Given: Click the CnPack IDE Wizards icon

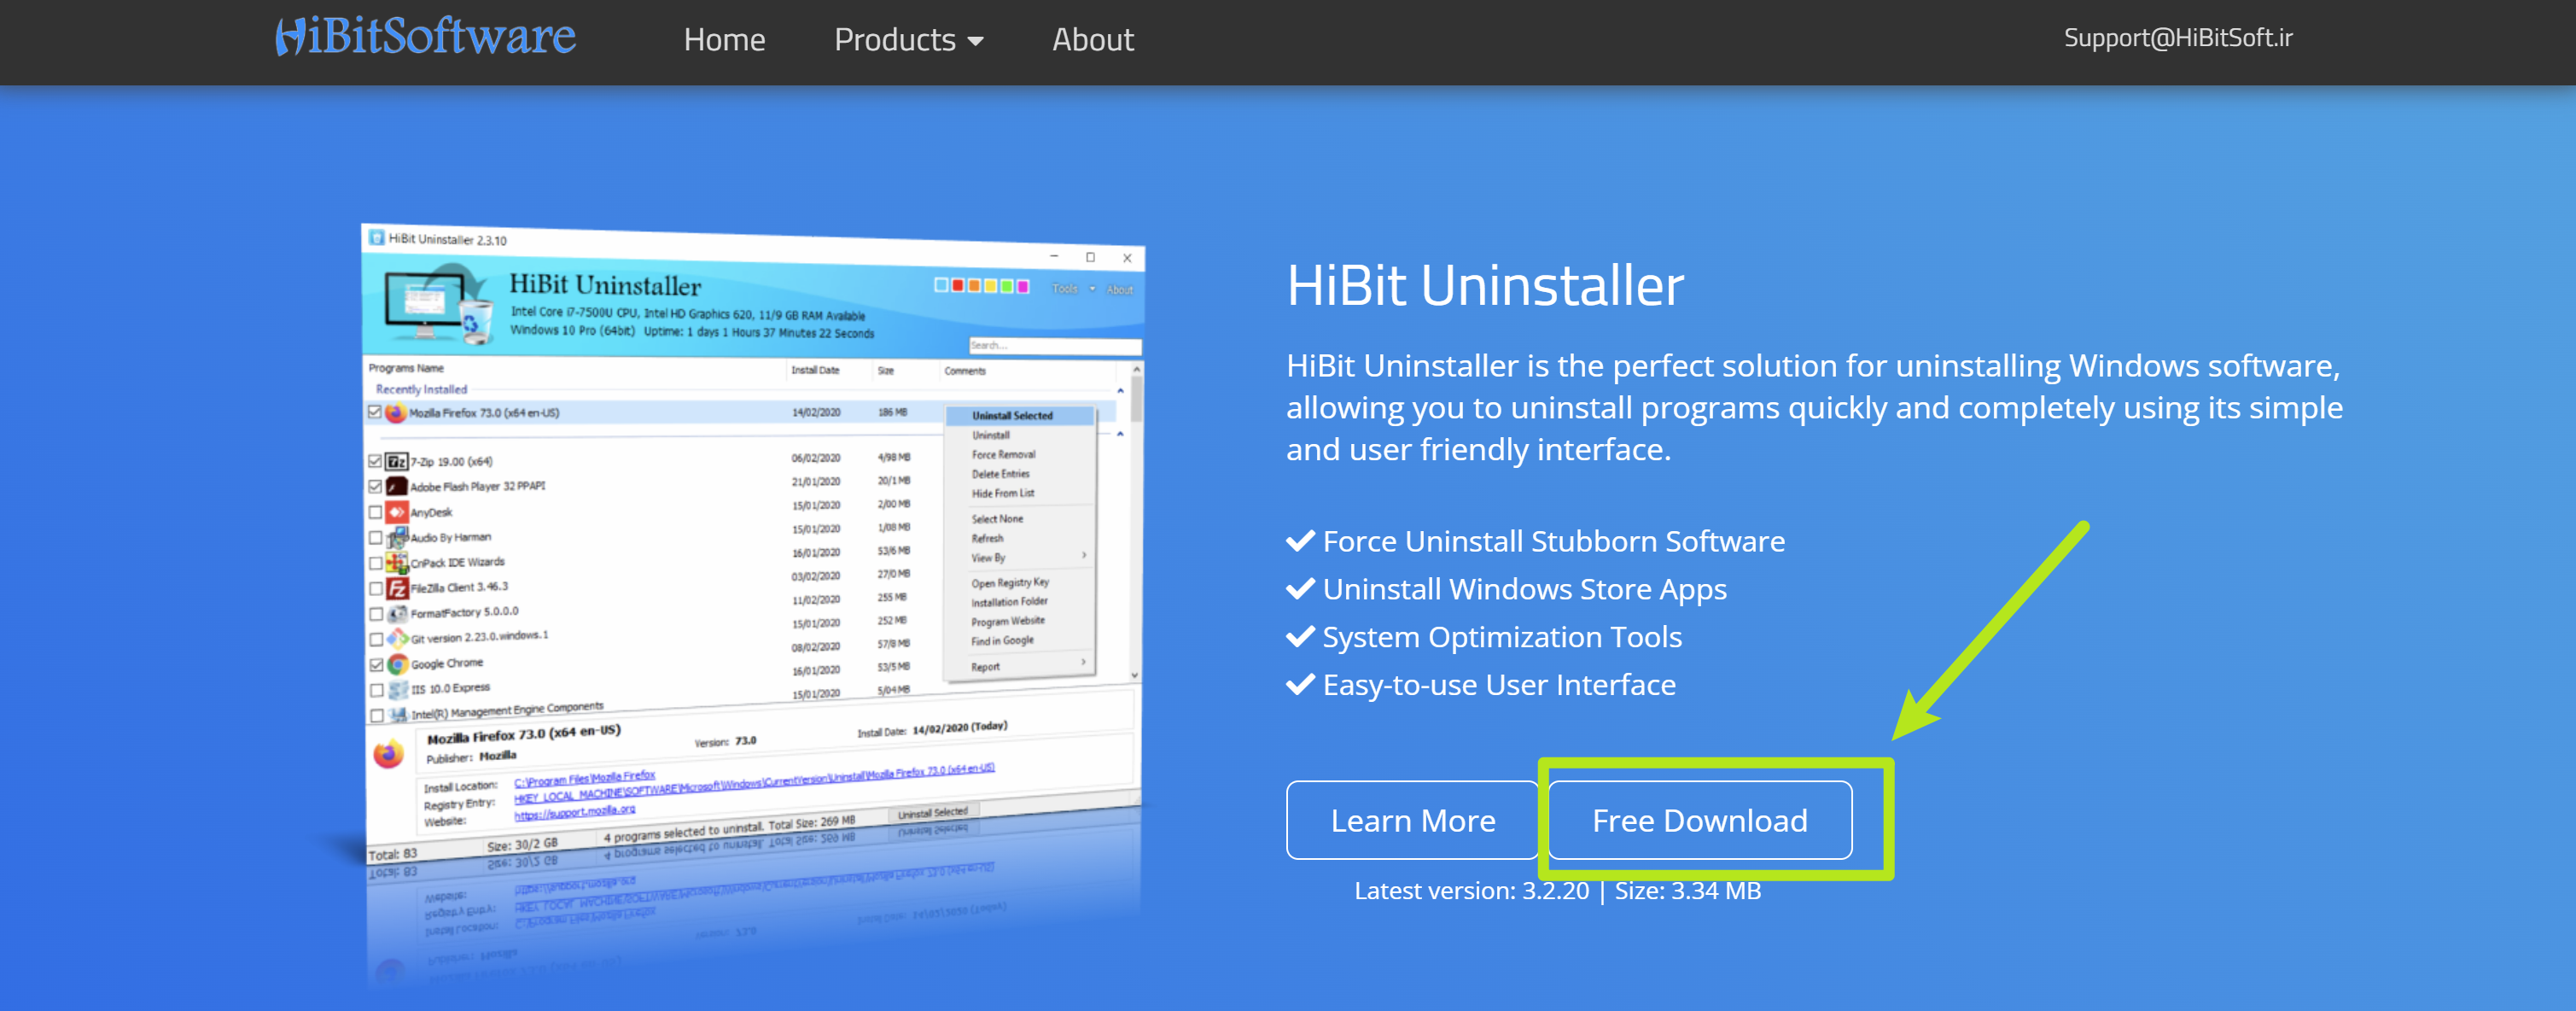Looking at the screenshot, I should [397, 563].
